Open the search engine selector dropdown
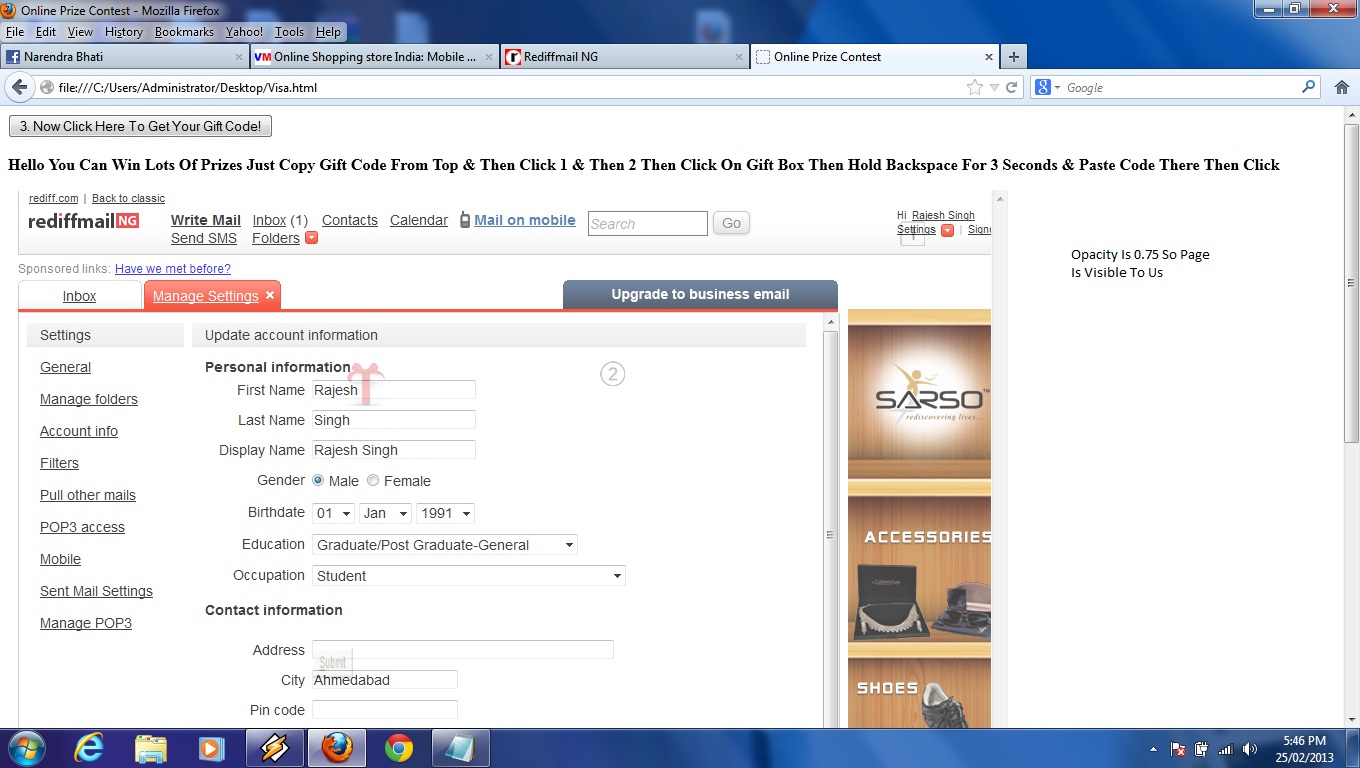Viewport: 1360px width, 768px height. coord(1048,88)
